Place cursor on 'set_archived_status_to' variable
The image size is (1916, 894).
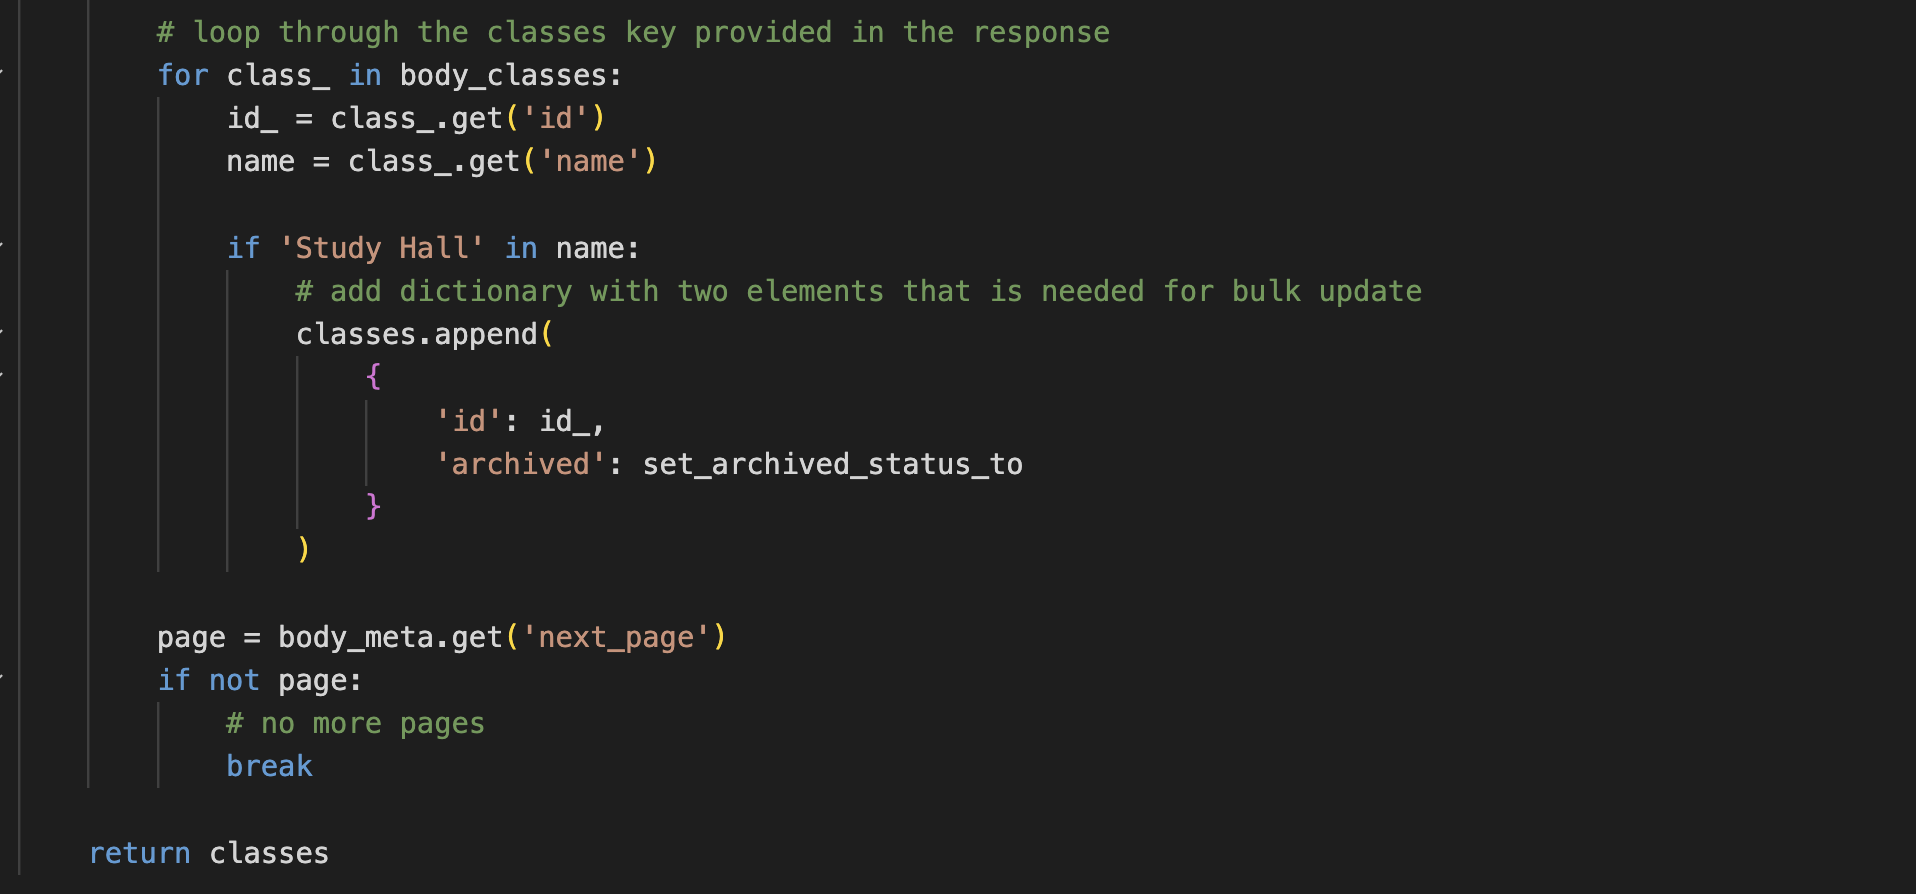pyautogui.click(x=832, y=464)
